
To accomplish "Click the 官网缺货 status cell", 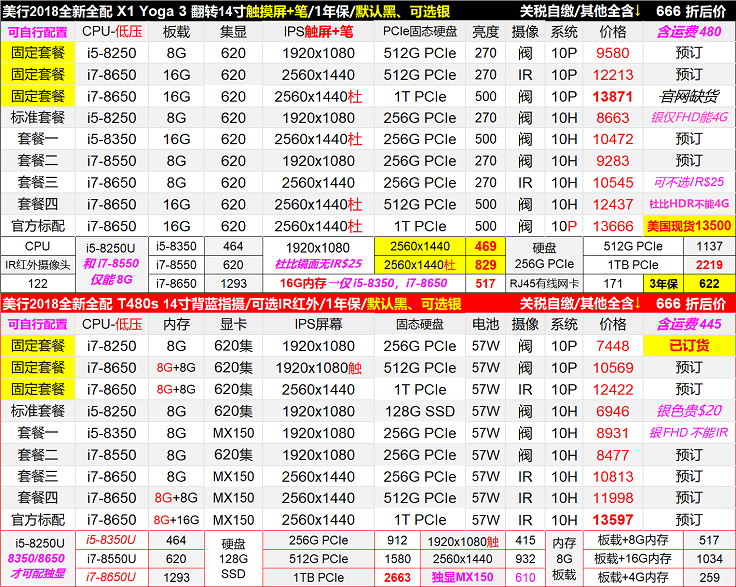I will coord(689,97).
